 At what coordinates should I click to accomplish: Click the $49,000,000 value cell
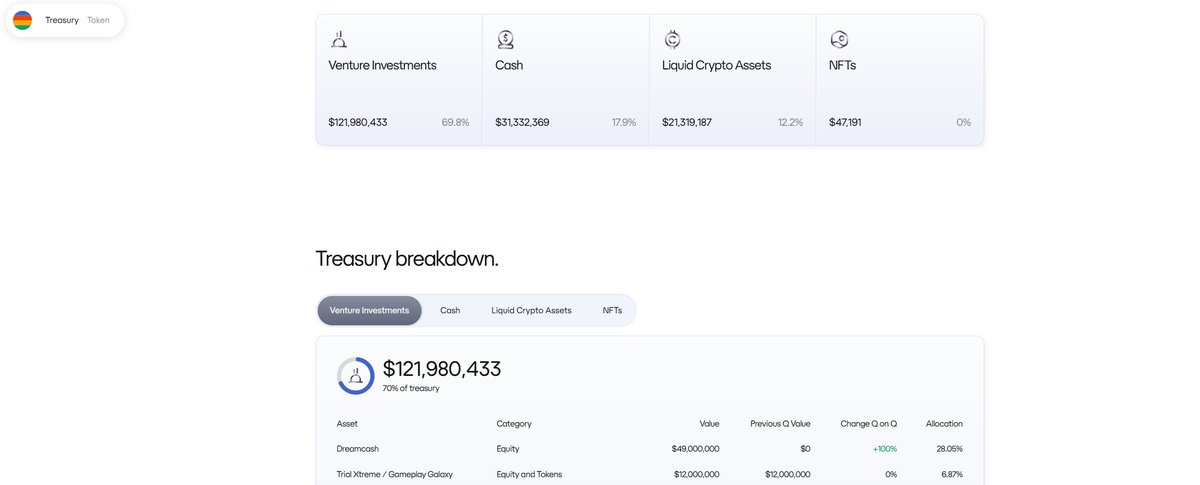tap(695, 449)
